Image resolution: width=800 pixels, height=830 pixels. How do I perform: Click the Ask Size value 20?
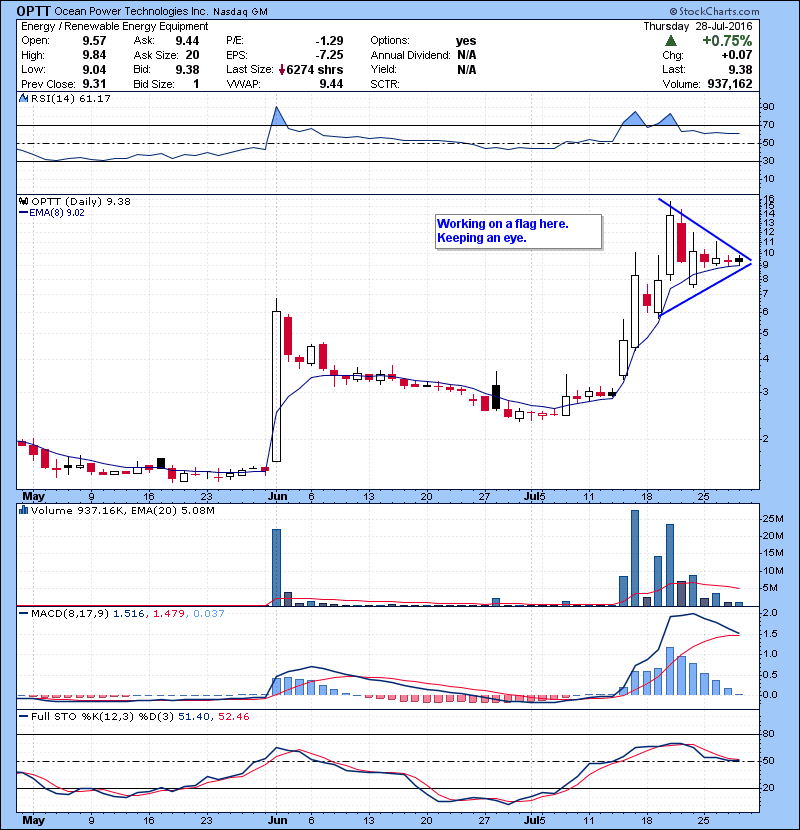(x=193, y=55)
